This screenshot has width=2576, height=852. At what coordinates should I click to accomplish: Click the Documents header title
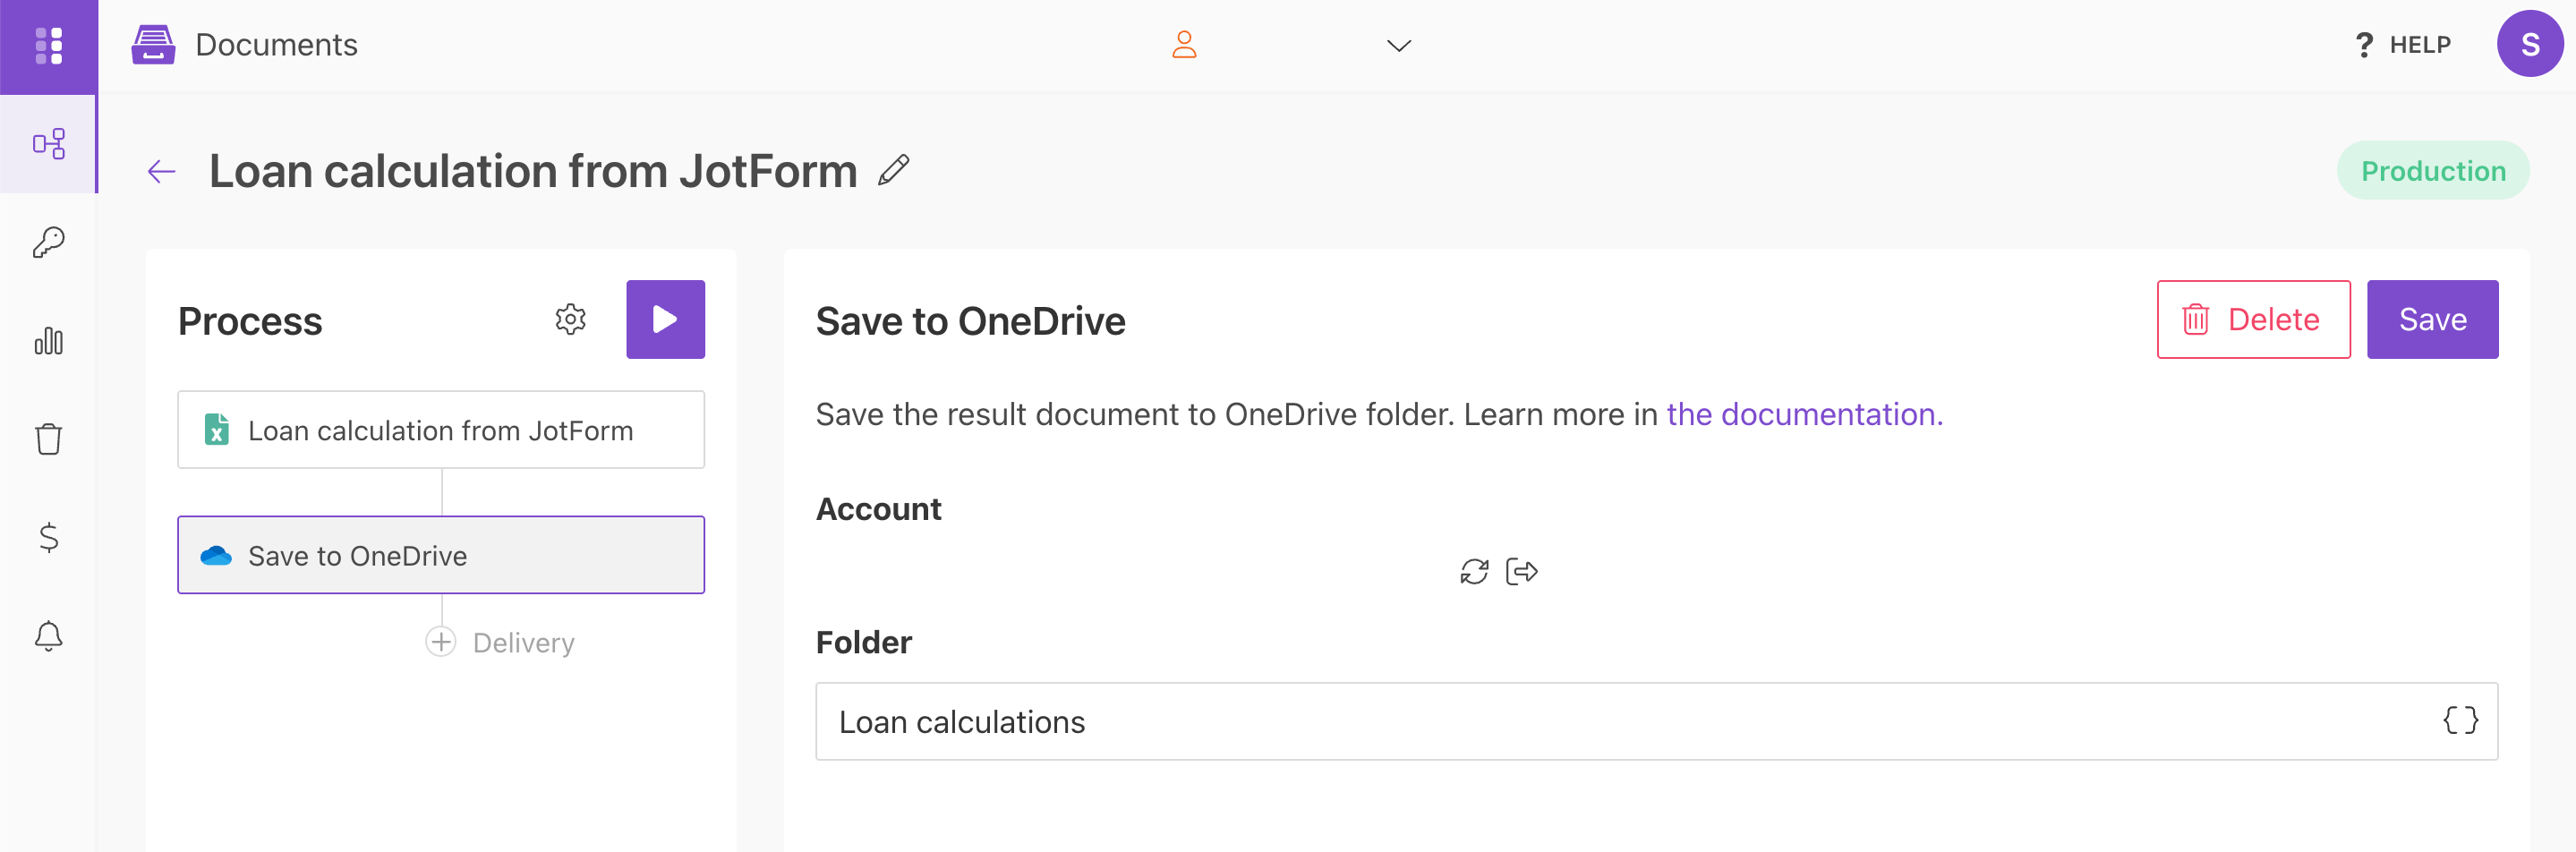coord(276,45)
